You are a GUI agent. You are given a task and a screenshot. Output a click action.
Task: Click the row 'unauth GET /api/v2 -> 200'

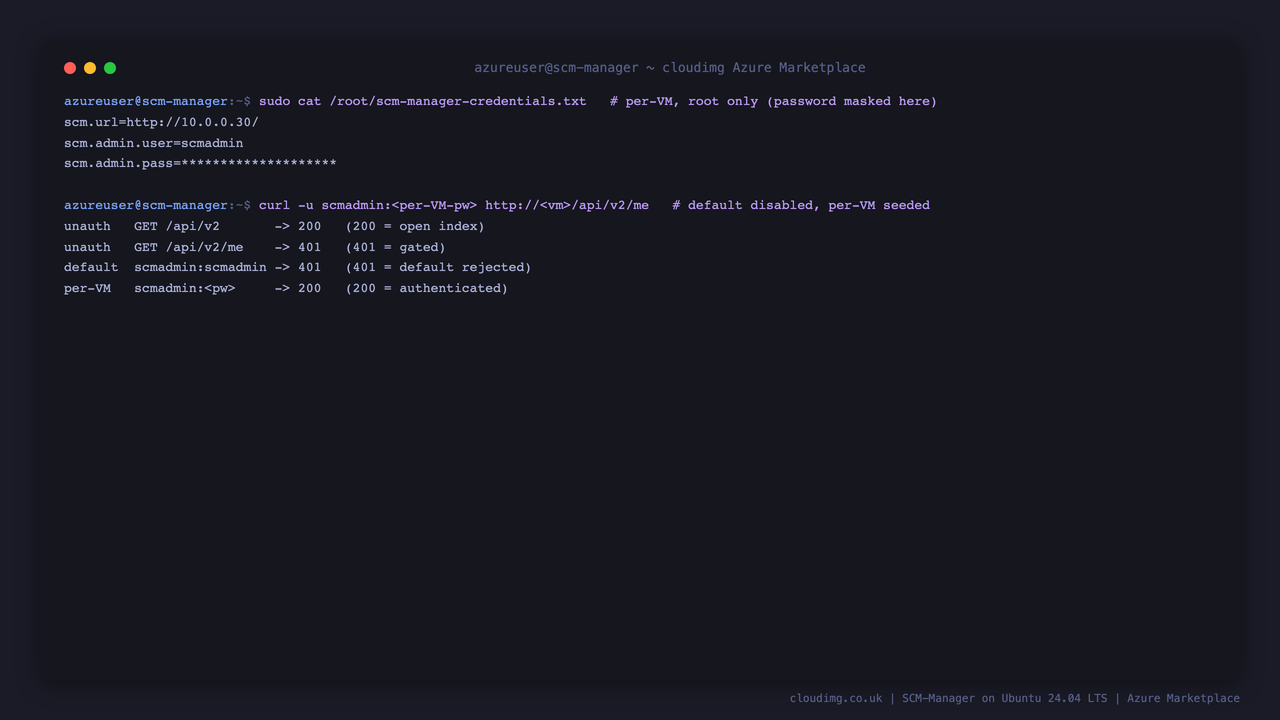pos(274,226)
